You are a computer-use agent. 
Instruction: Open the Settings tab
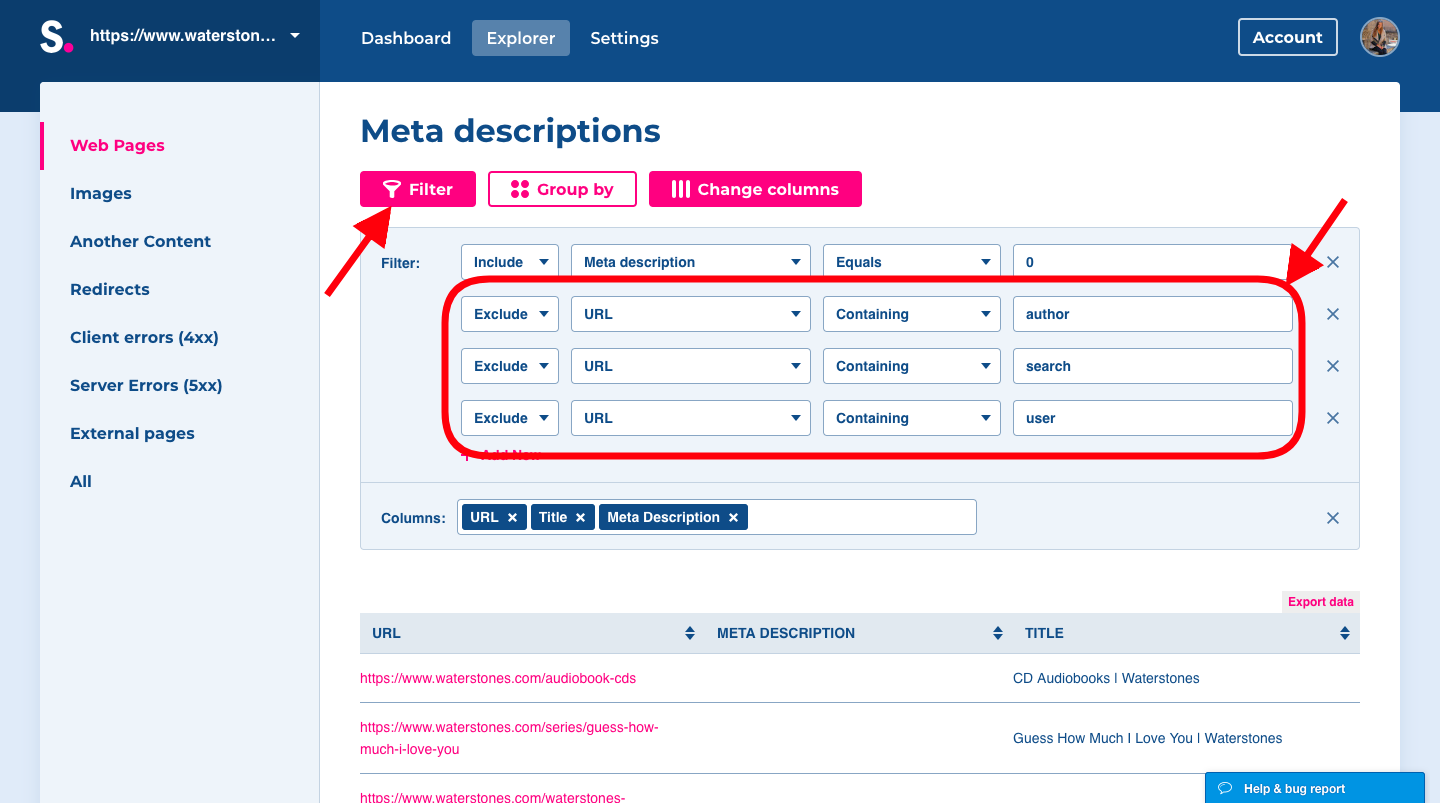pos(624,38)
